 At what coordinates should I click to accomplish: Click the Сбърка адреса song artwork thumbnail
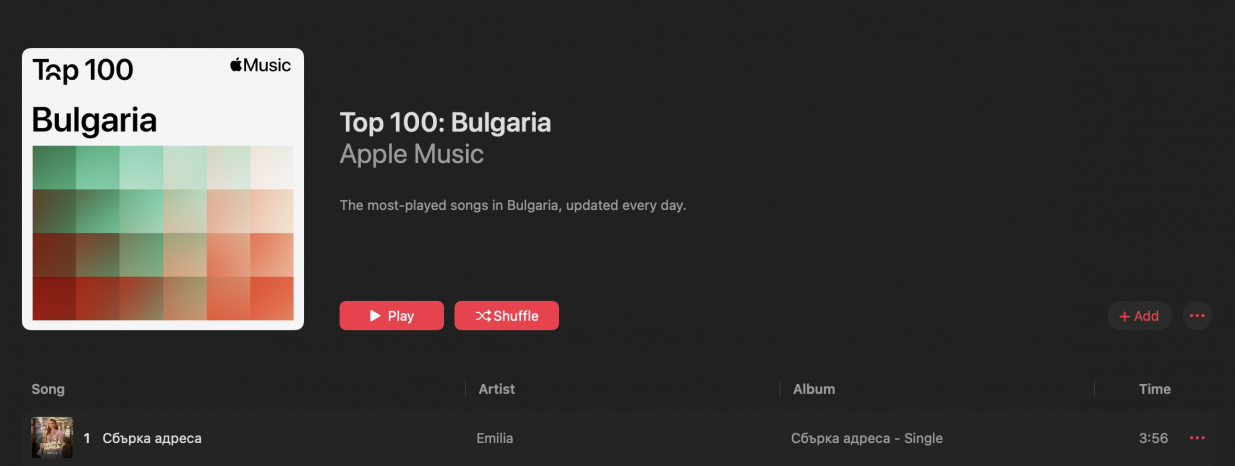[52, 438]
